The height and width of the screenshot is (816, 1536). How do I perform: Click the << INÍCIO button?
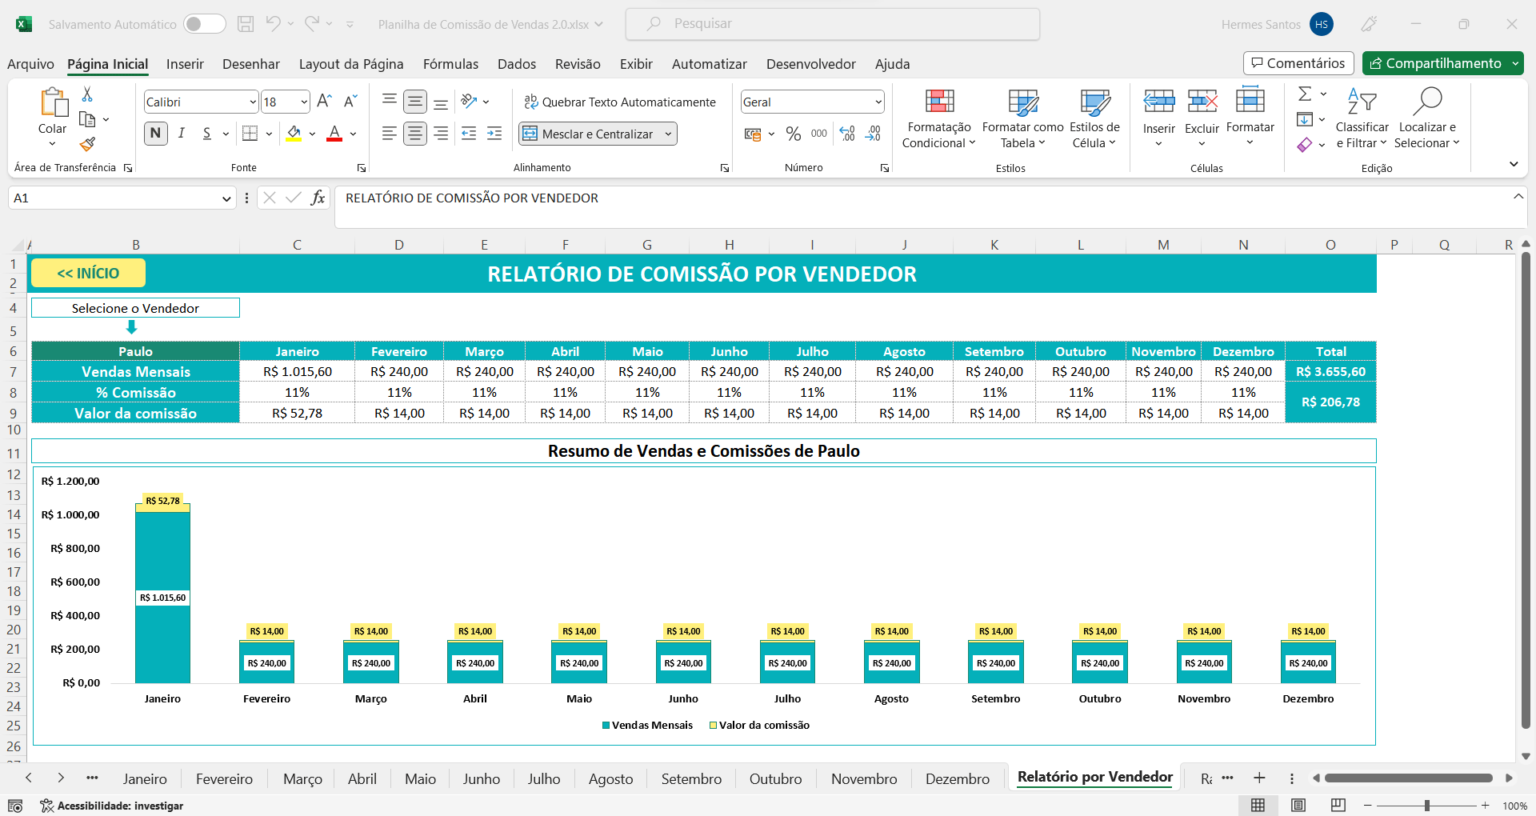88,273
